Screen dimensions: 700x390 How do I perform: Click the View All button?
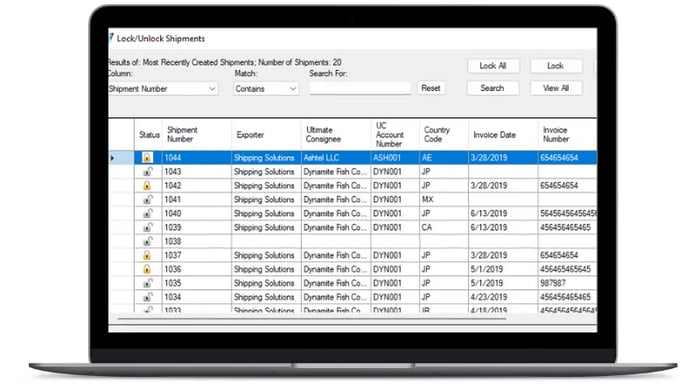pos(556,88)
